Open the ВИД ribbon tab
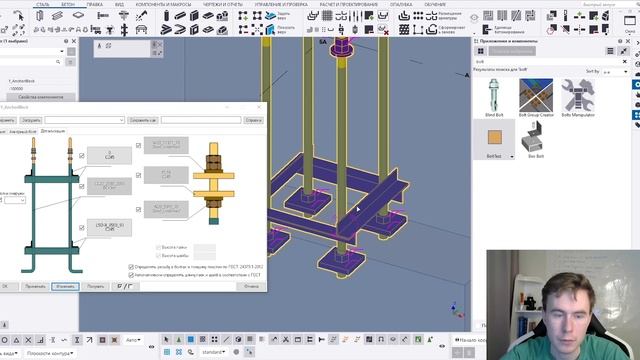 [x=119, y=4]
